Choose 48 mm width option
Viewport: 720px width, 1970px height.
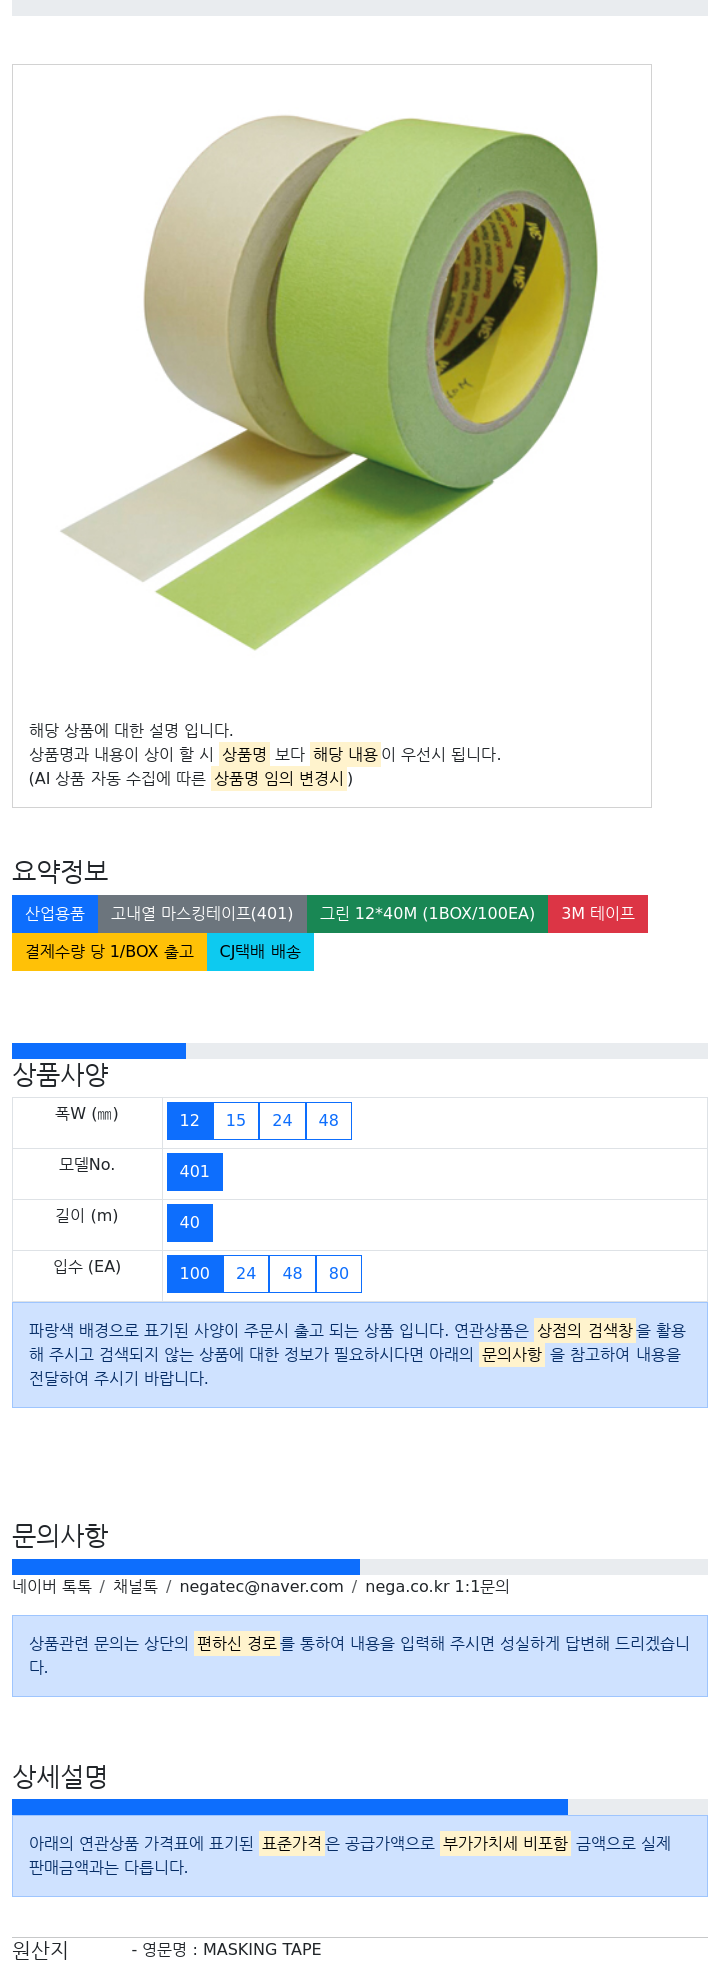click(x=329, y=1120)
